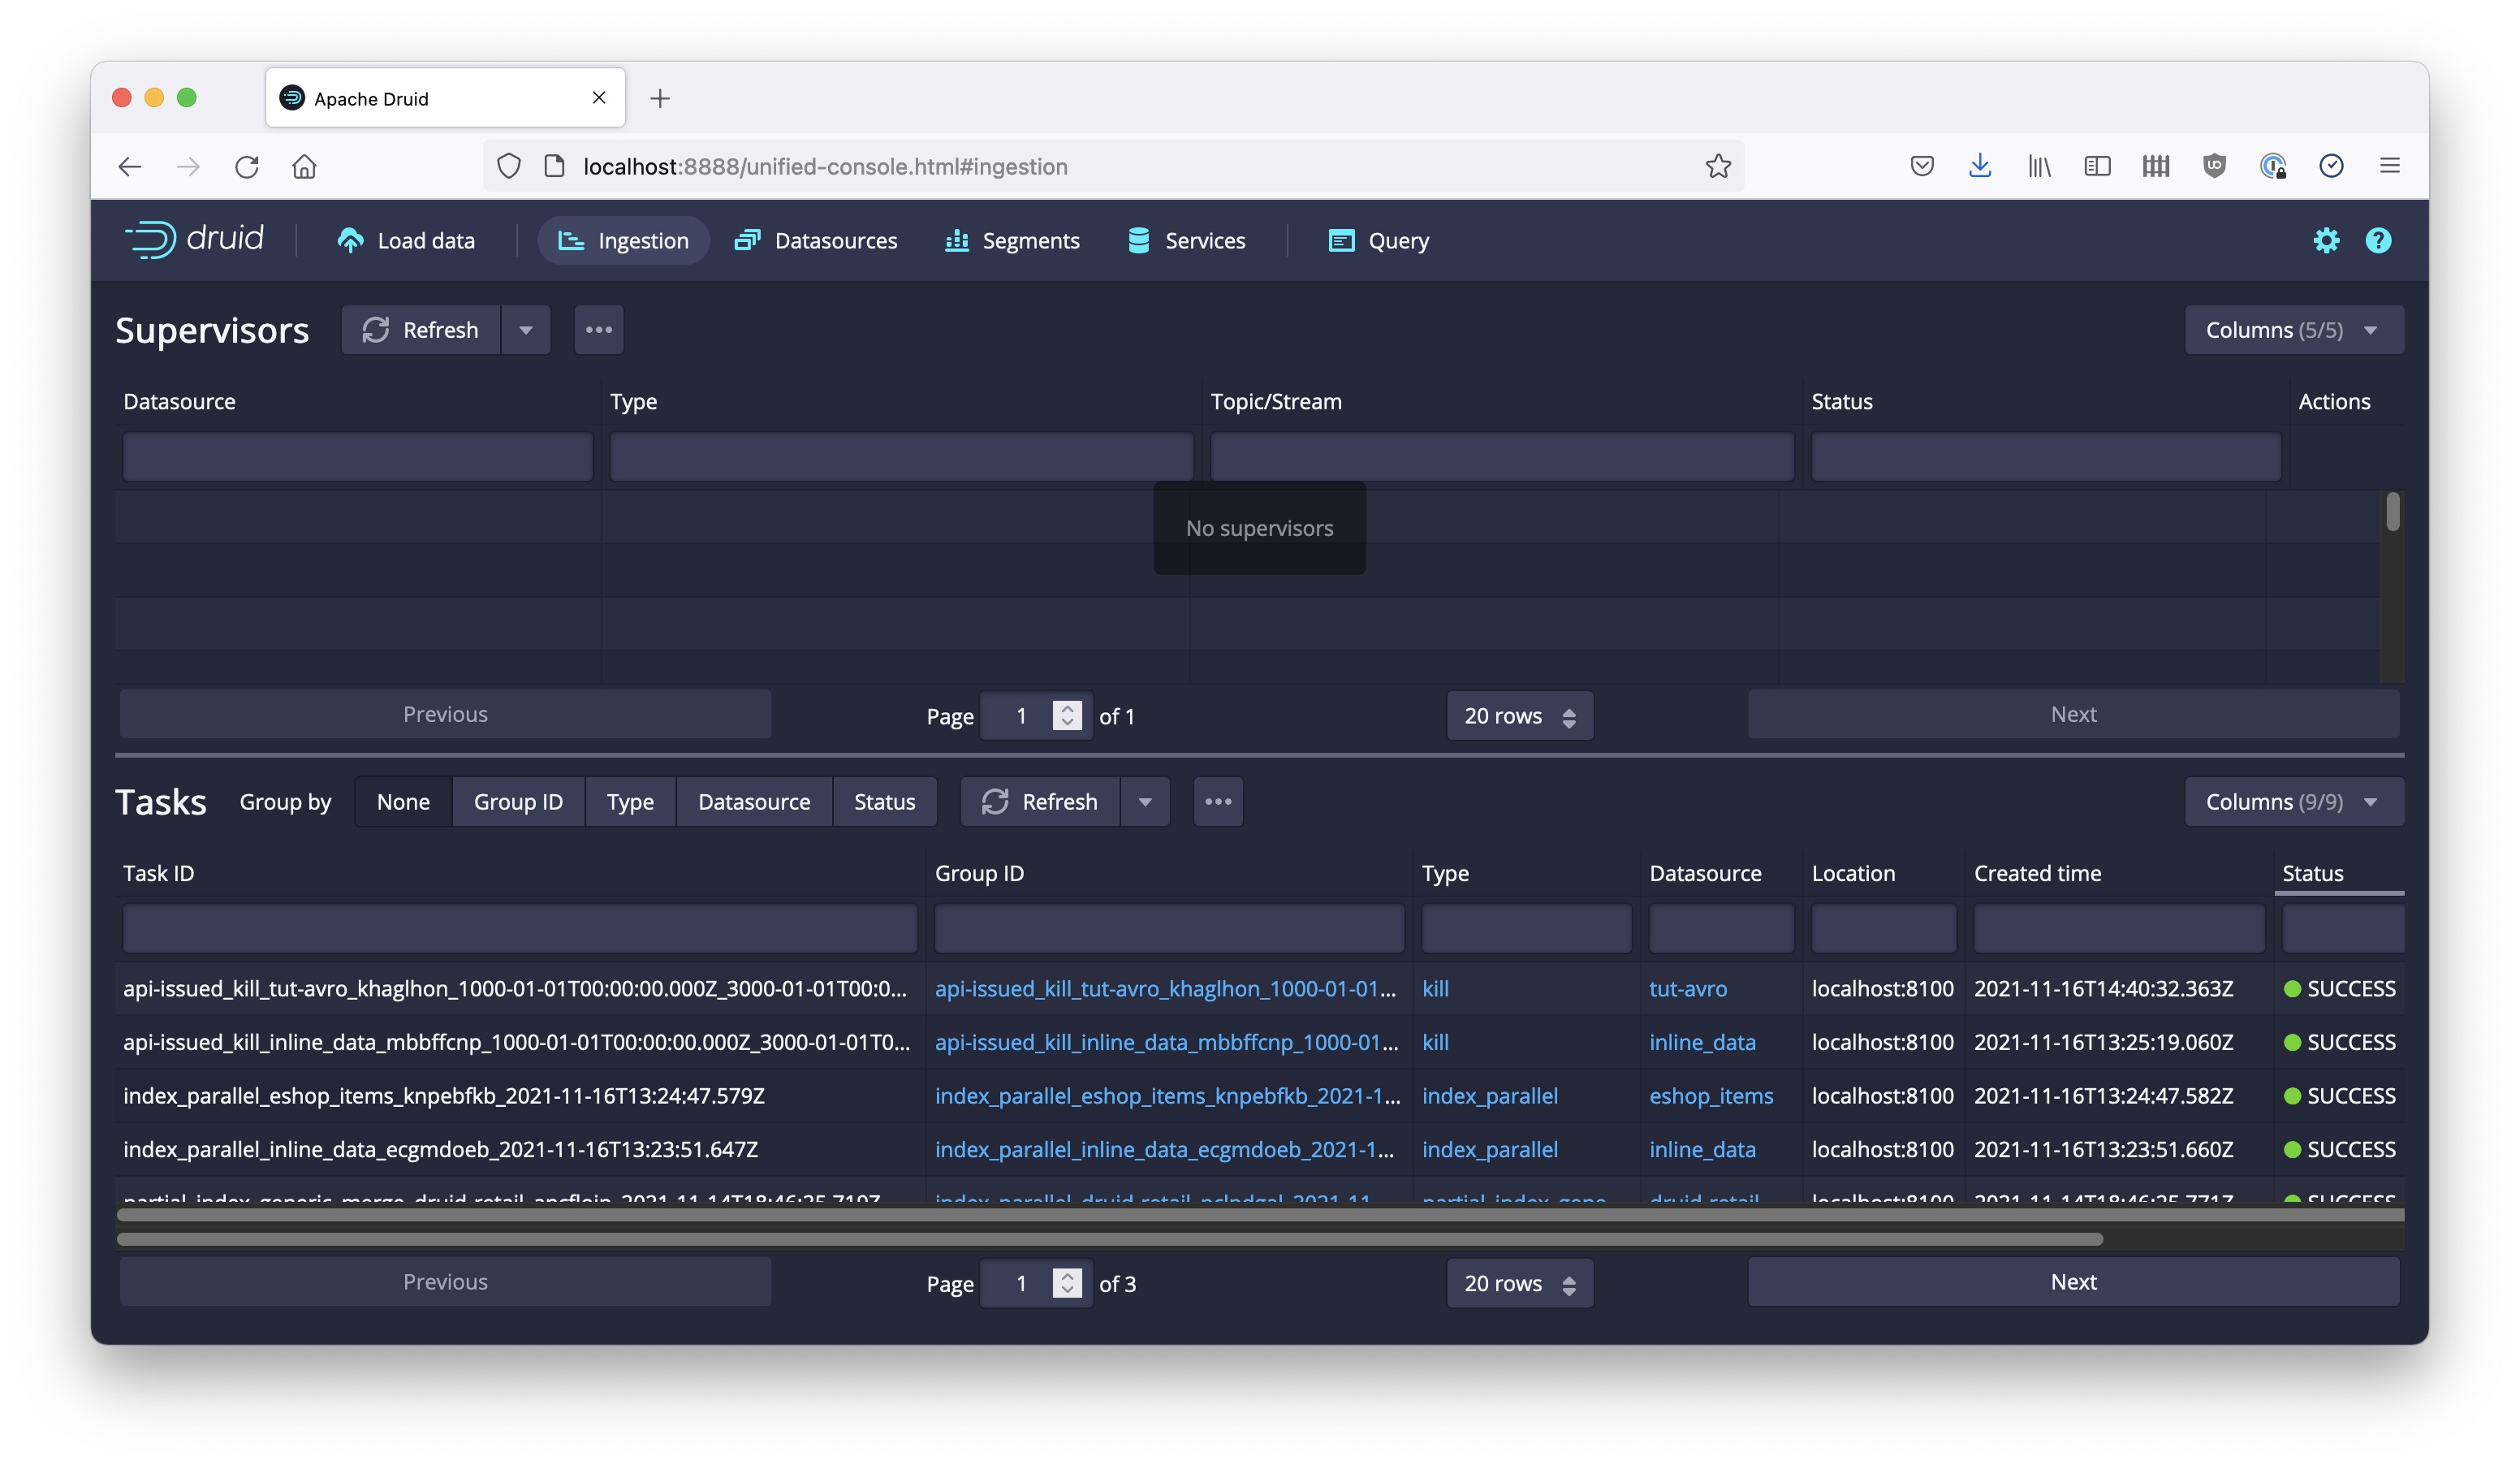
Task: Click the Tasks table horizontal scrollbar
Action: 1108,1239
